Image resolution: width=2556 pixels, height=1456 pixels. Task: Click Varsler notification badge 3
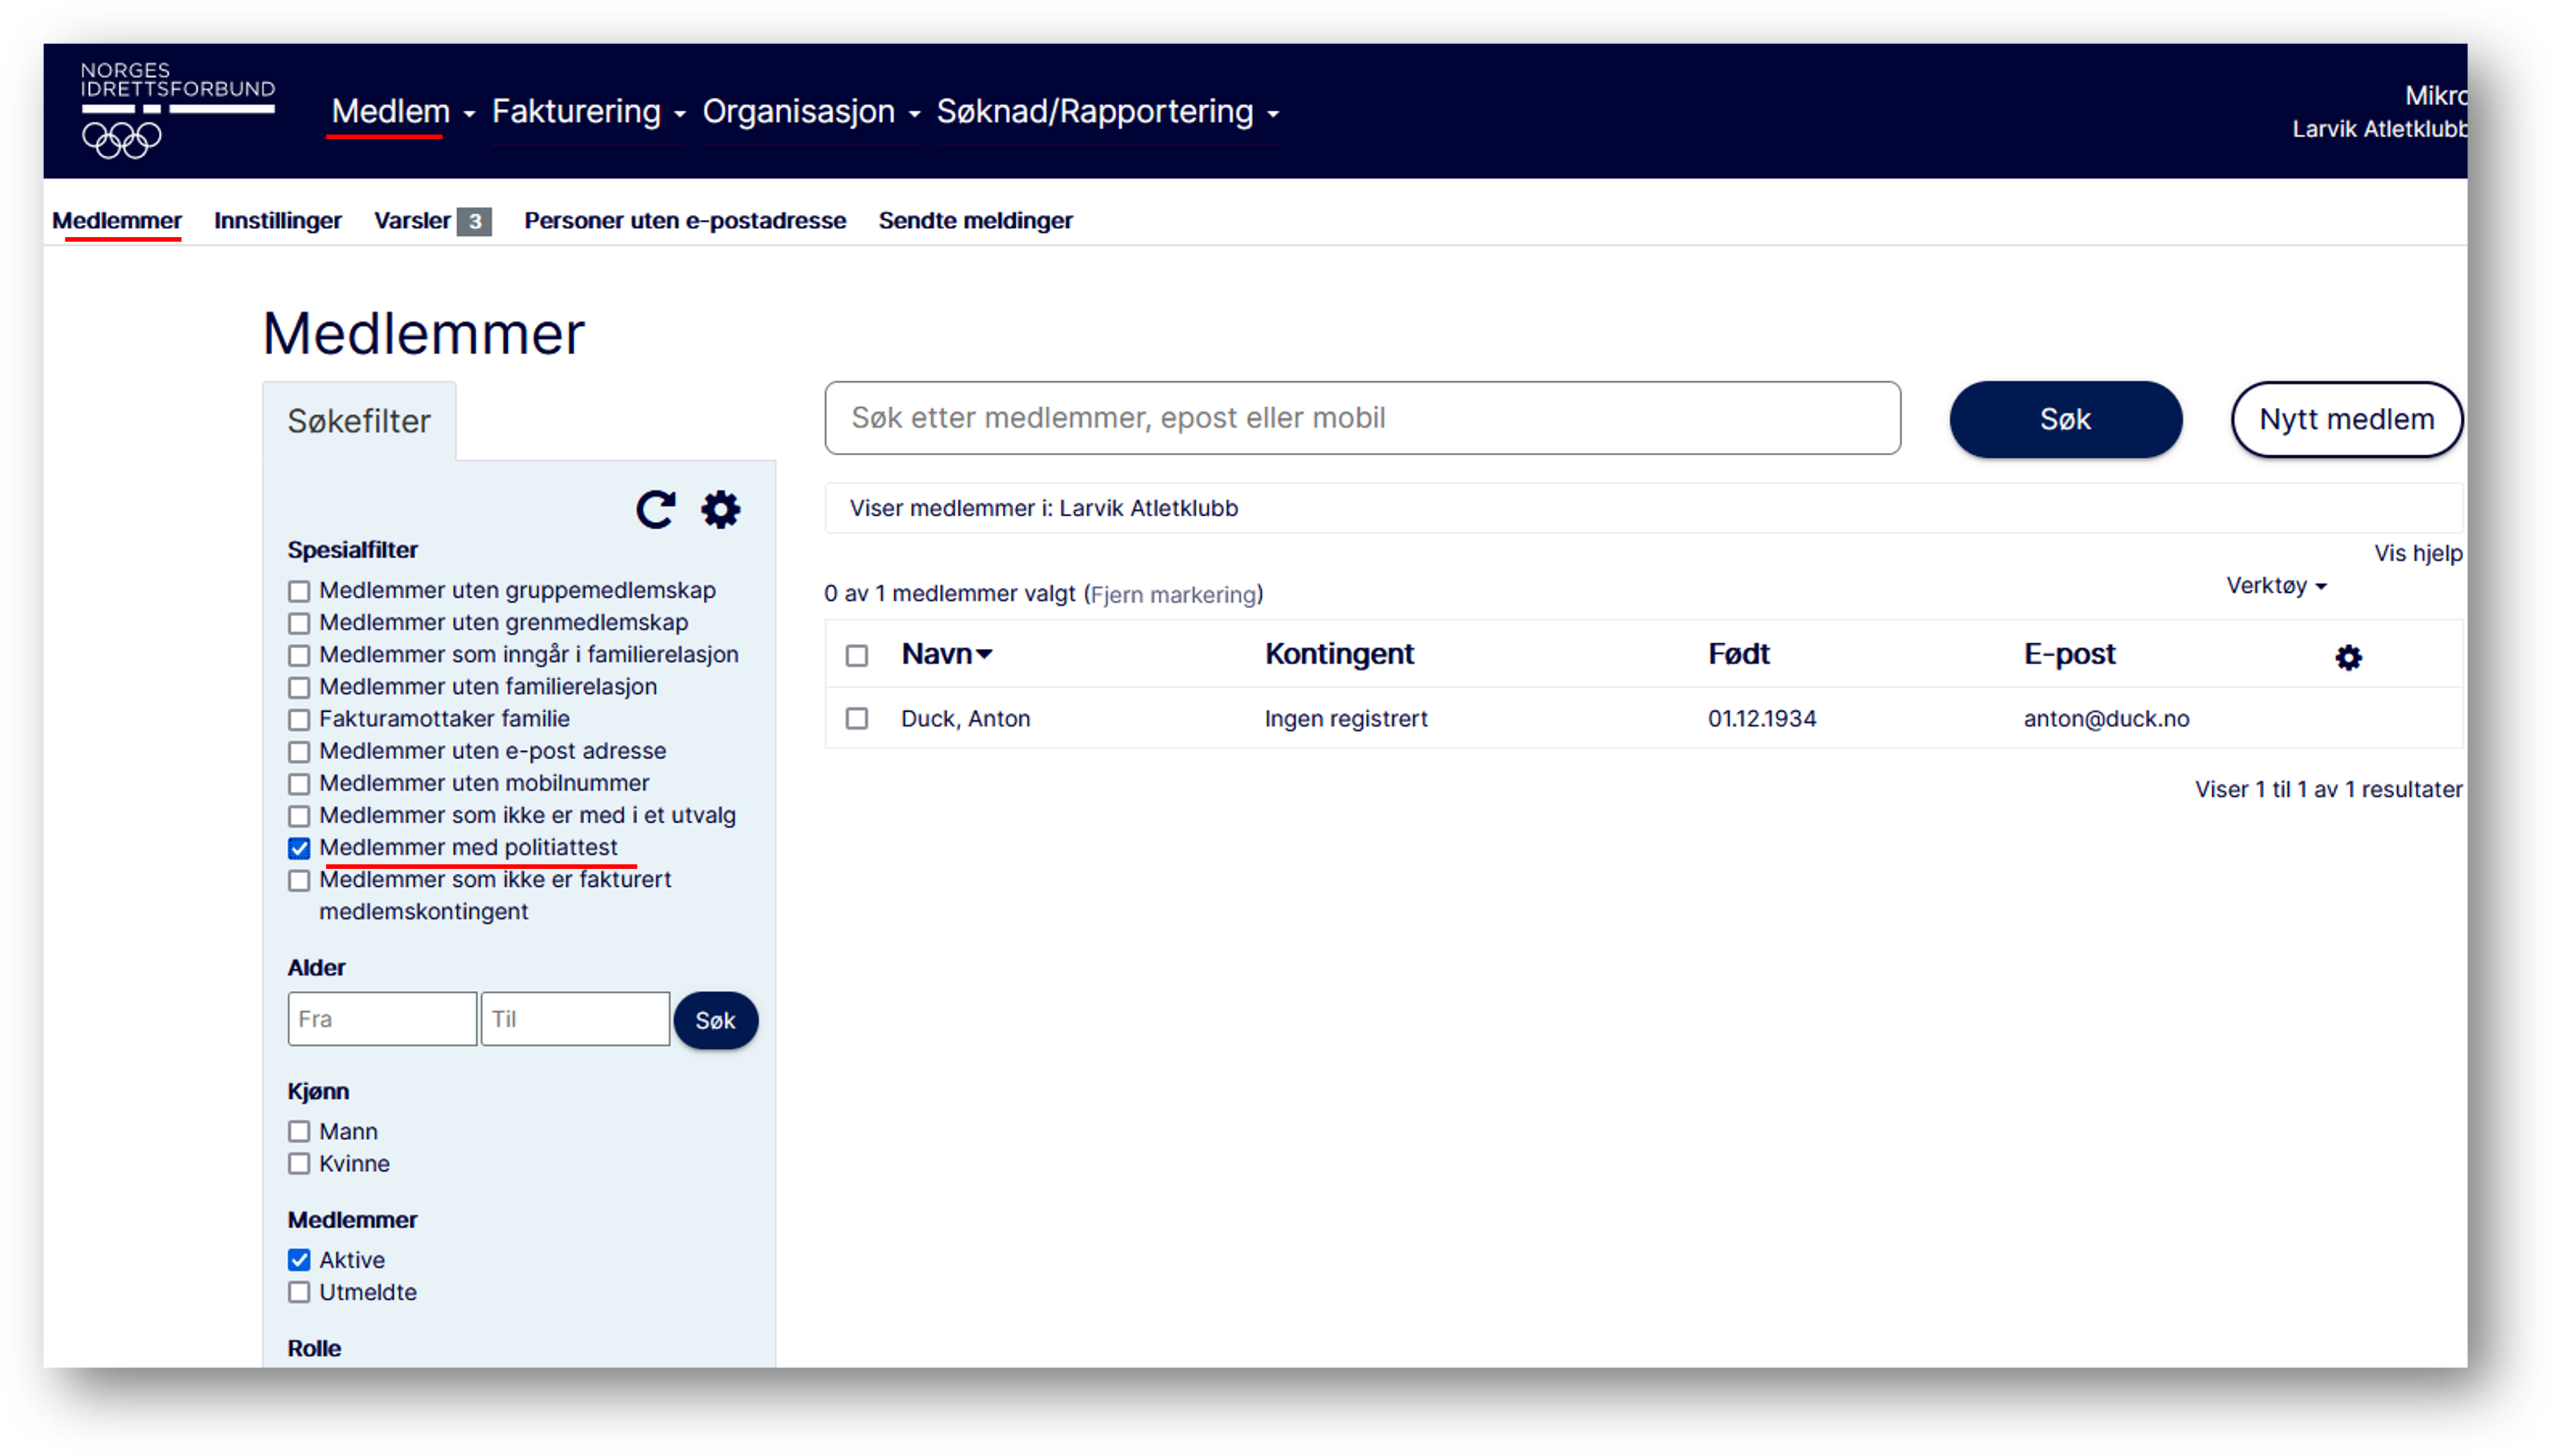[474, 221]
